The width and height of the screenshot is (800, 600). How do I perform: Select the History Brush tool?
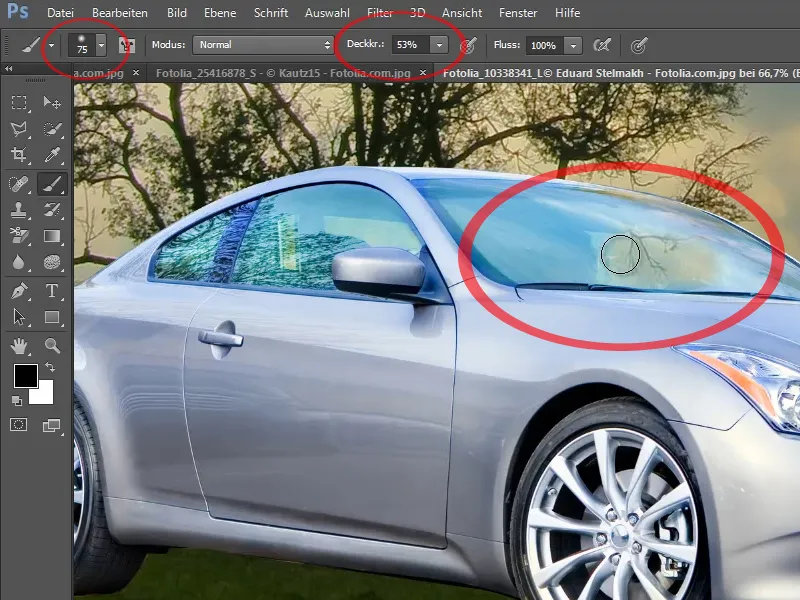pyautogui.click(x=52, y=210)
